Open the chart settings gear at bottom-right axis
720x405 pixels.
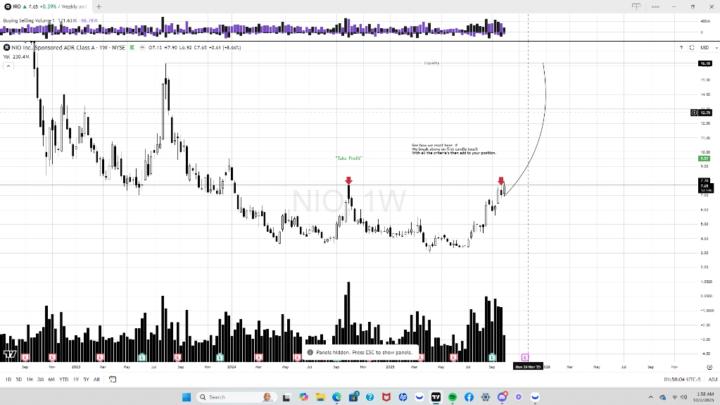click(x=709, y=367)
